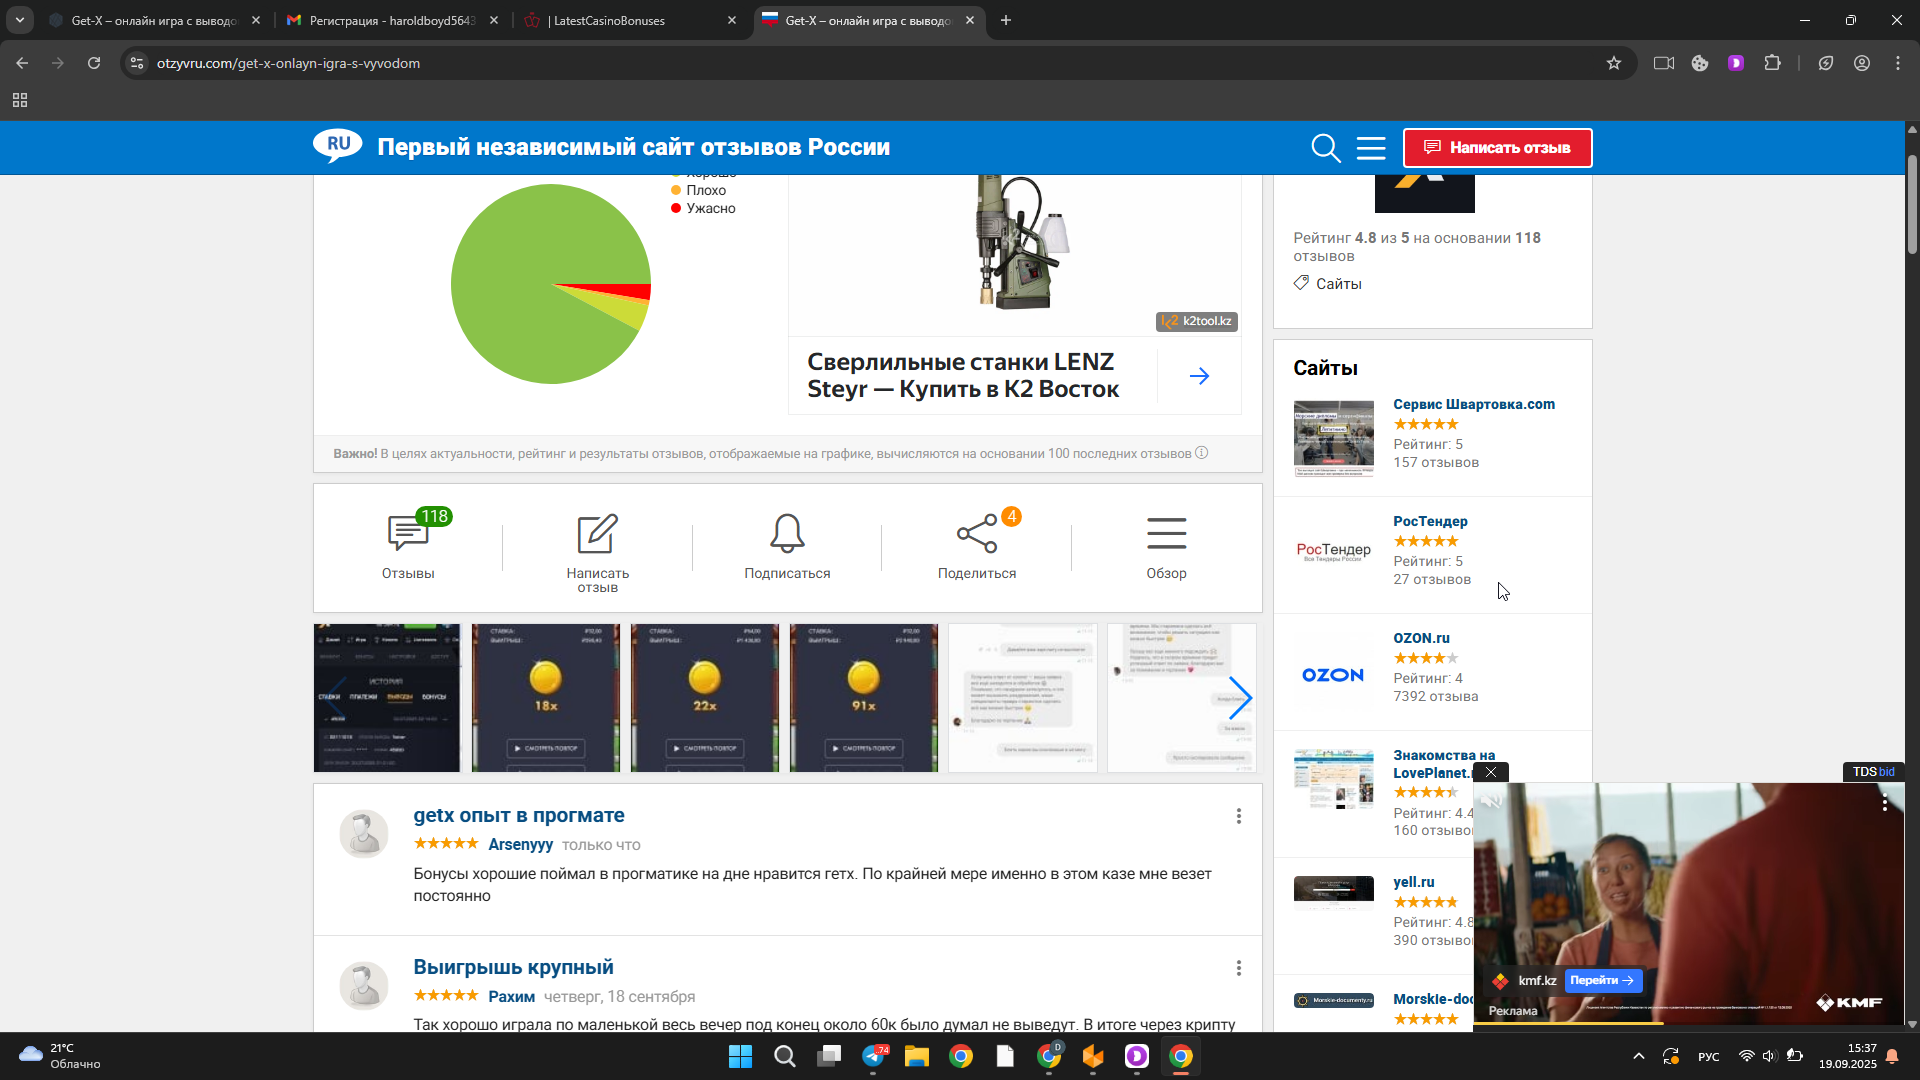Switch to the Регистрация Gmail tab
This screenshot has width=1920, height=1080.
click(391, 20)
